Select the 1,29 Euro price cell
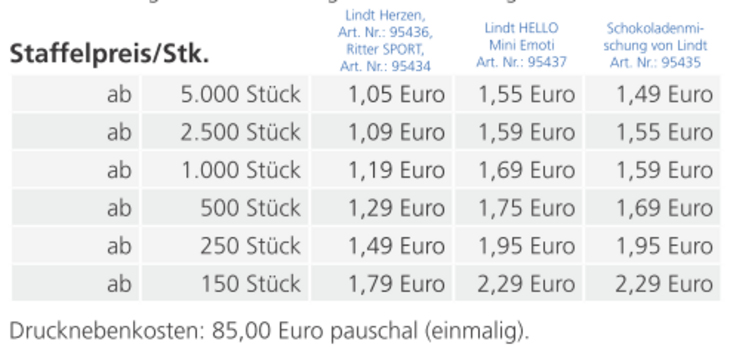The image size is (730, 363). tap(381, 208)
